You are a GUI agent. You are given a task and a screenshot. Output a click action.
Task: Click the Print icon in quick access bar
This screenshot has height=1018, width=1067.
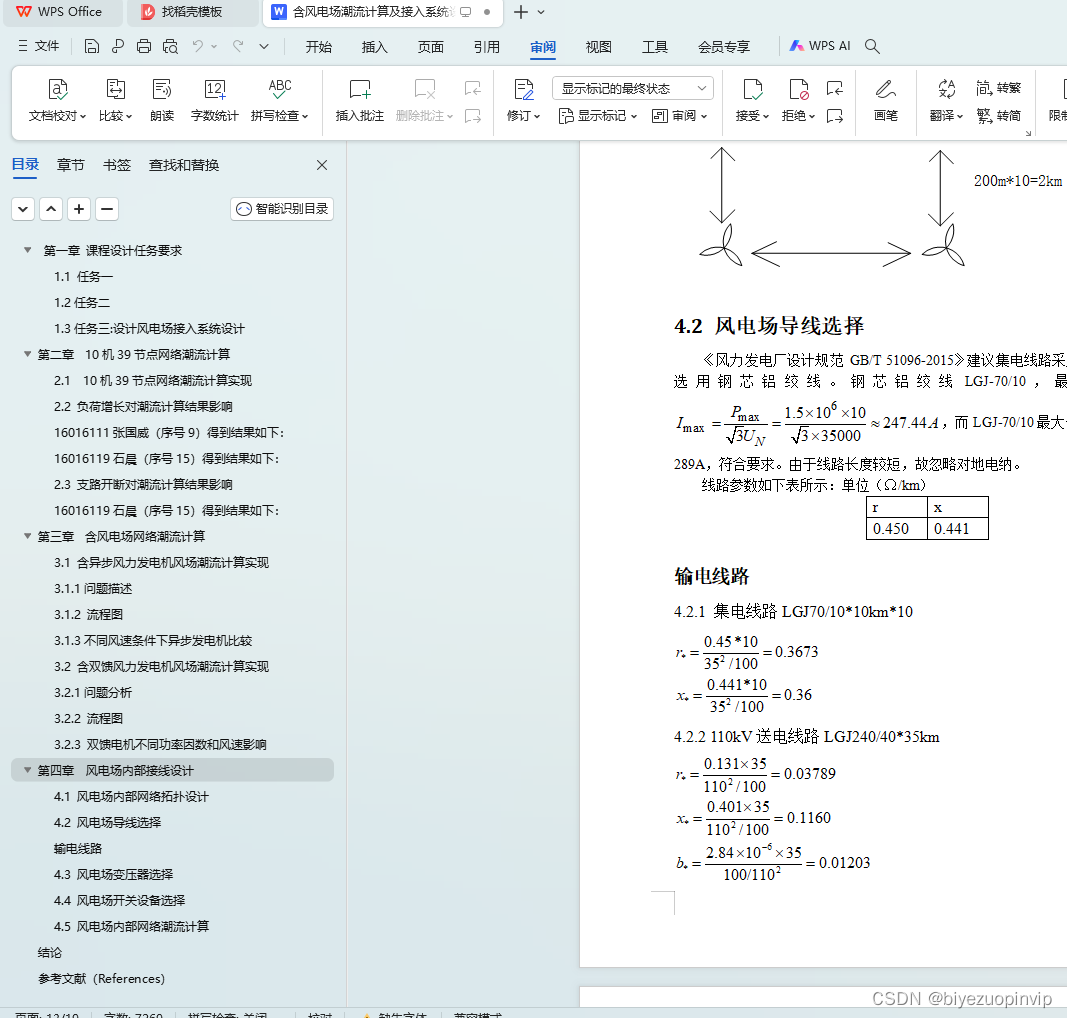click(144, 46)
